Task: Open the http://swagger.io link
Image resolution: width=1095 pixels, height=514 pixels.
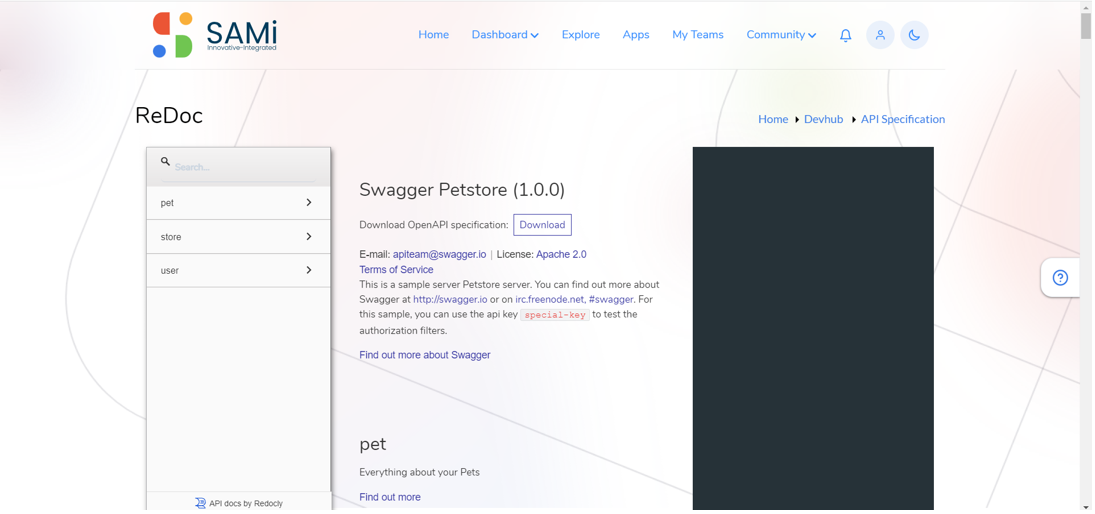Action: pyautogui.click(x=450, y=300)
